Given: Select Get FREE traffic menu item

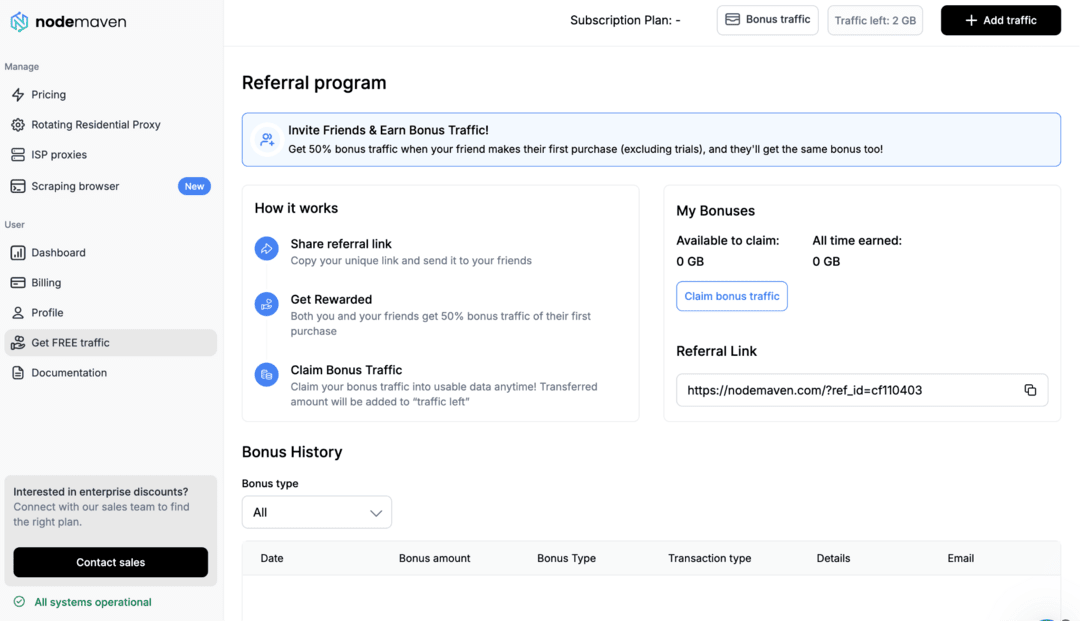Looking at the screenshot, I should pyautogui.click(x=110, y=343).
